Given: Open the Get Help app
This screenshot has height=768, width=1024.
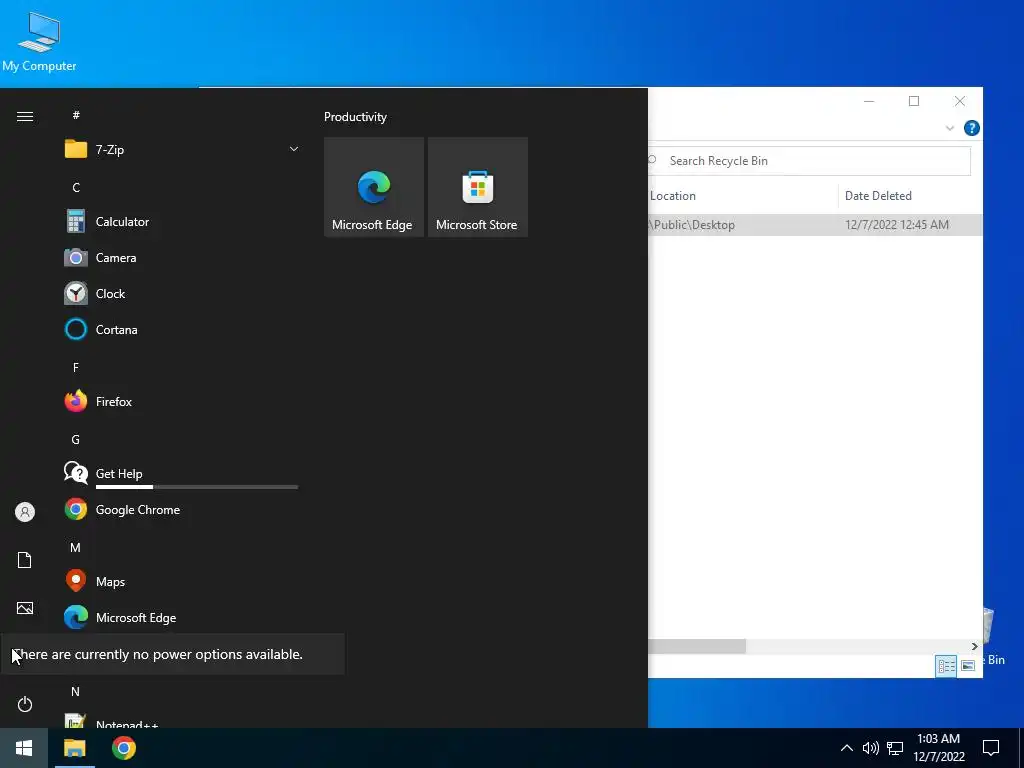Looking at the screenshot, I should [181, 472].
